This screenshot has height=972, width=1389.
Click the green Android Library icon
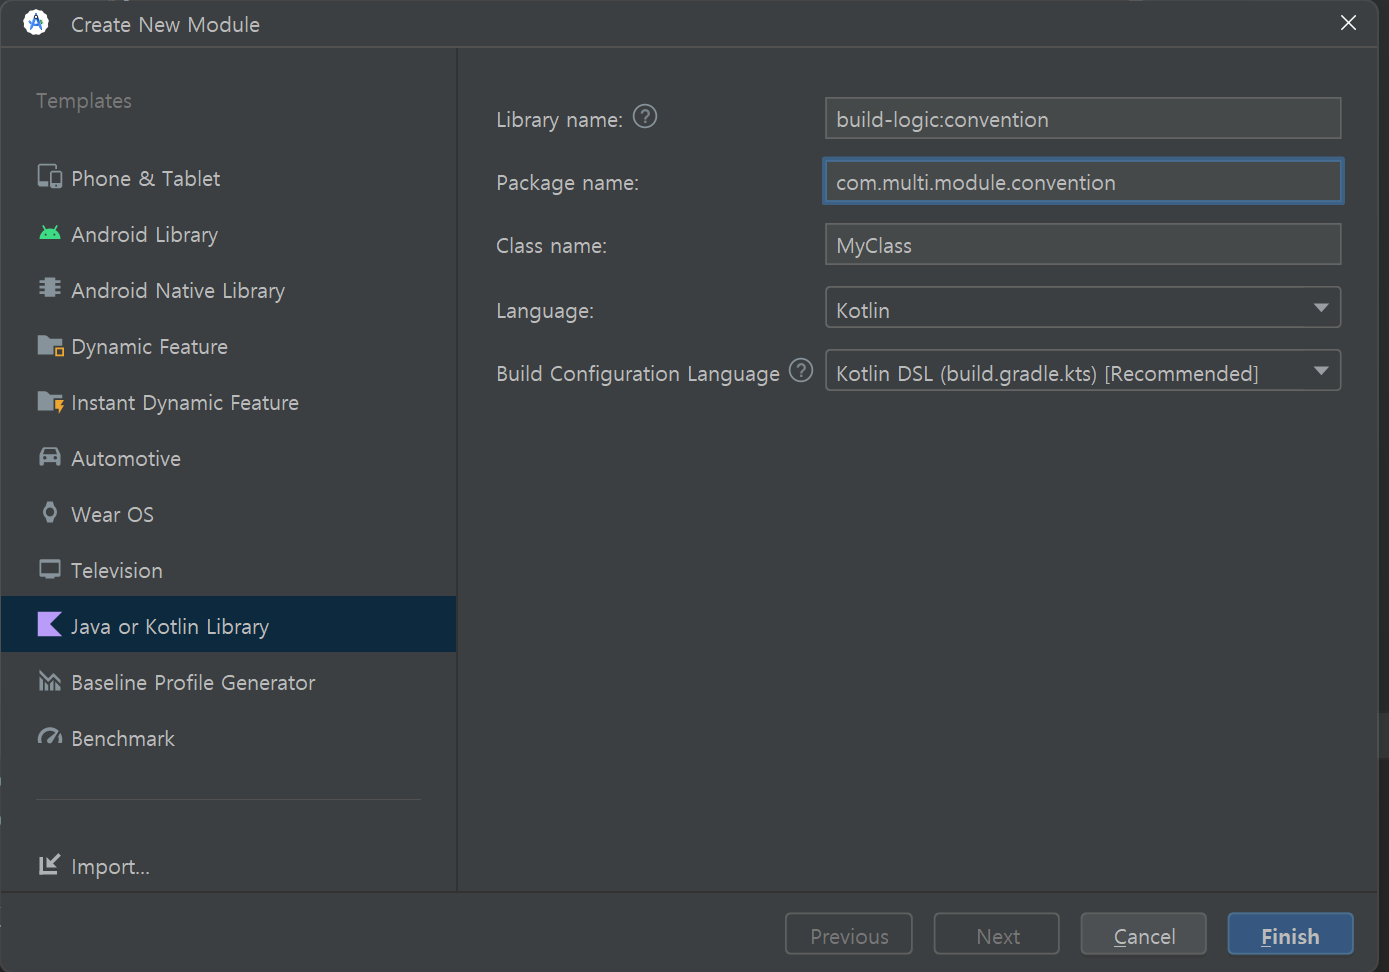[x=49, y=233]
